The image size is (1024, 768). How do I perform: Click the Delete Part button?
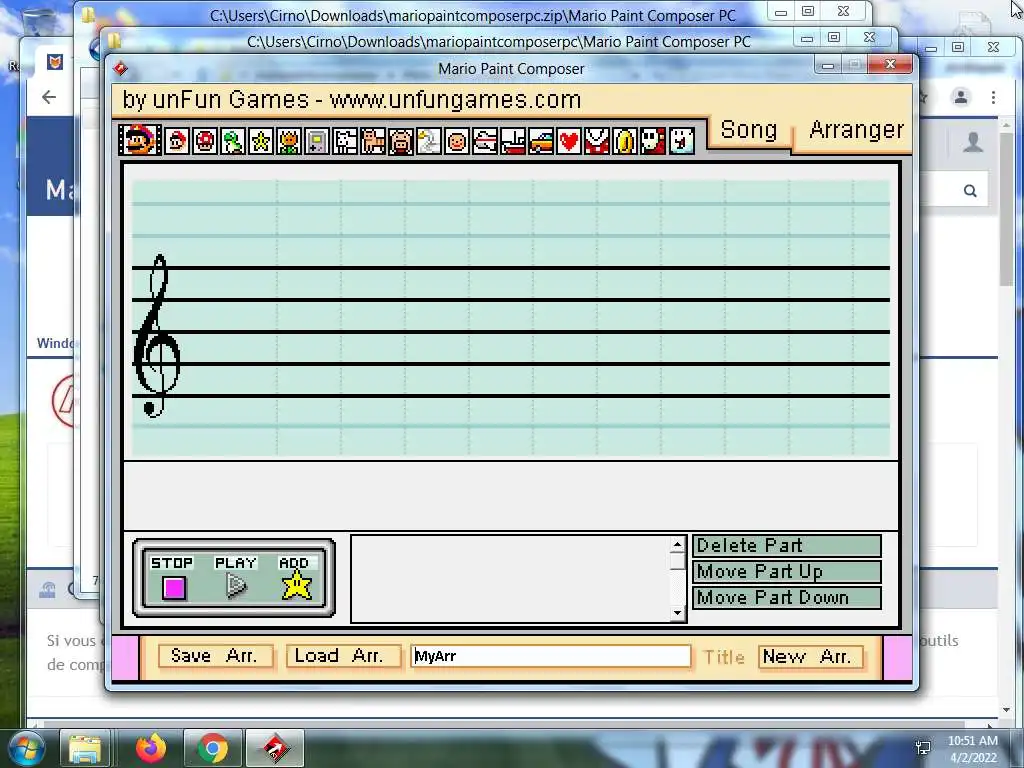click(787, 545)
